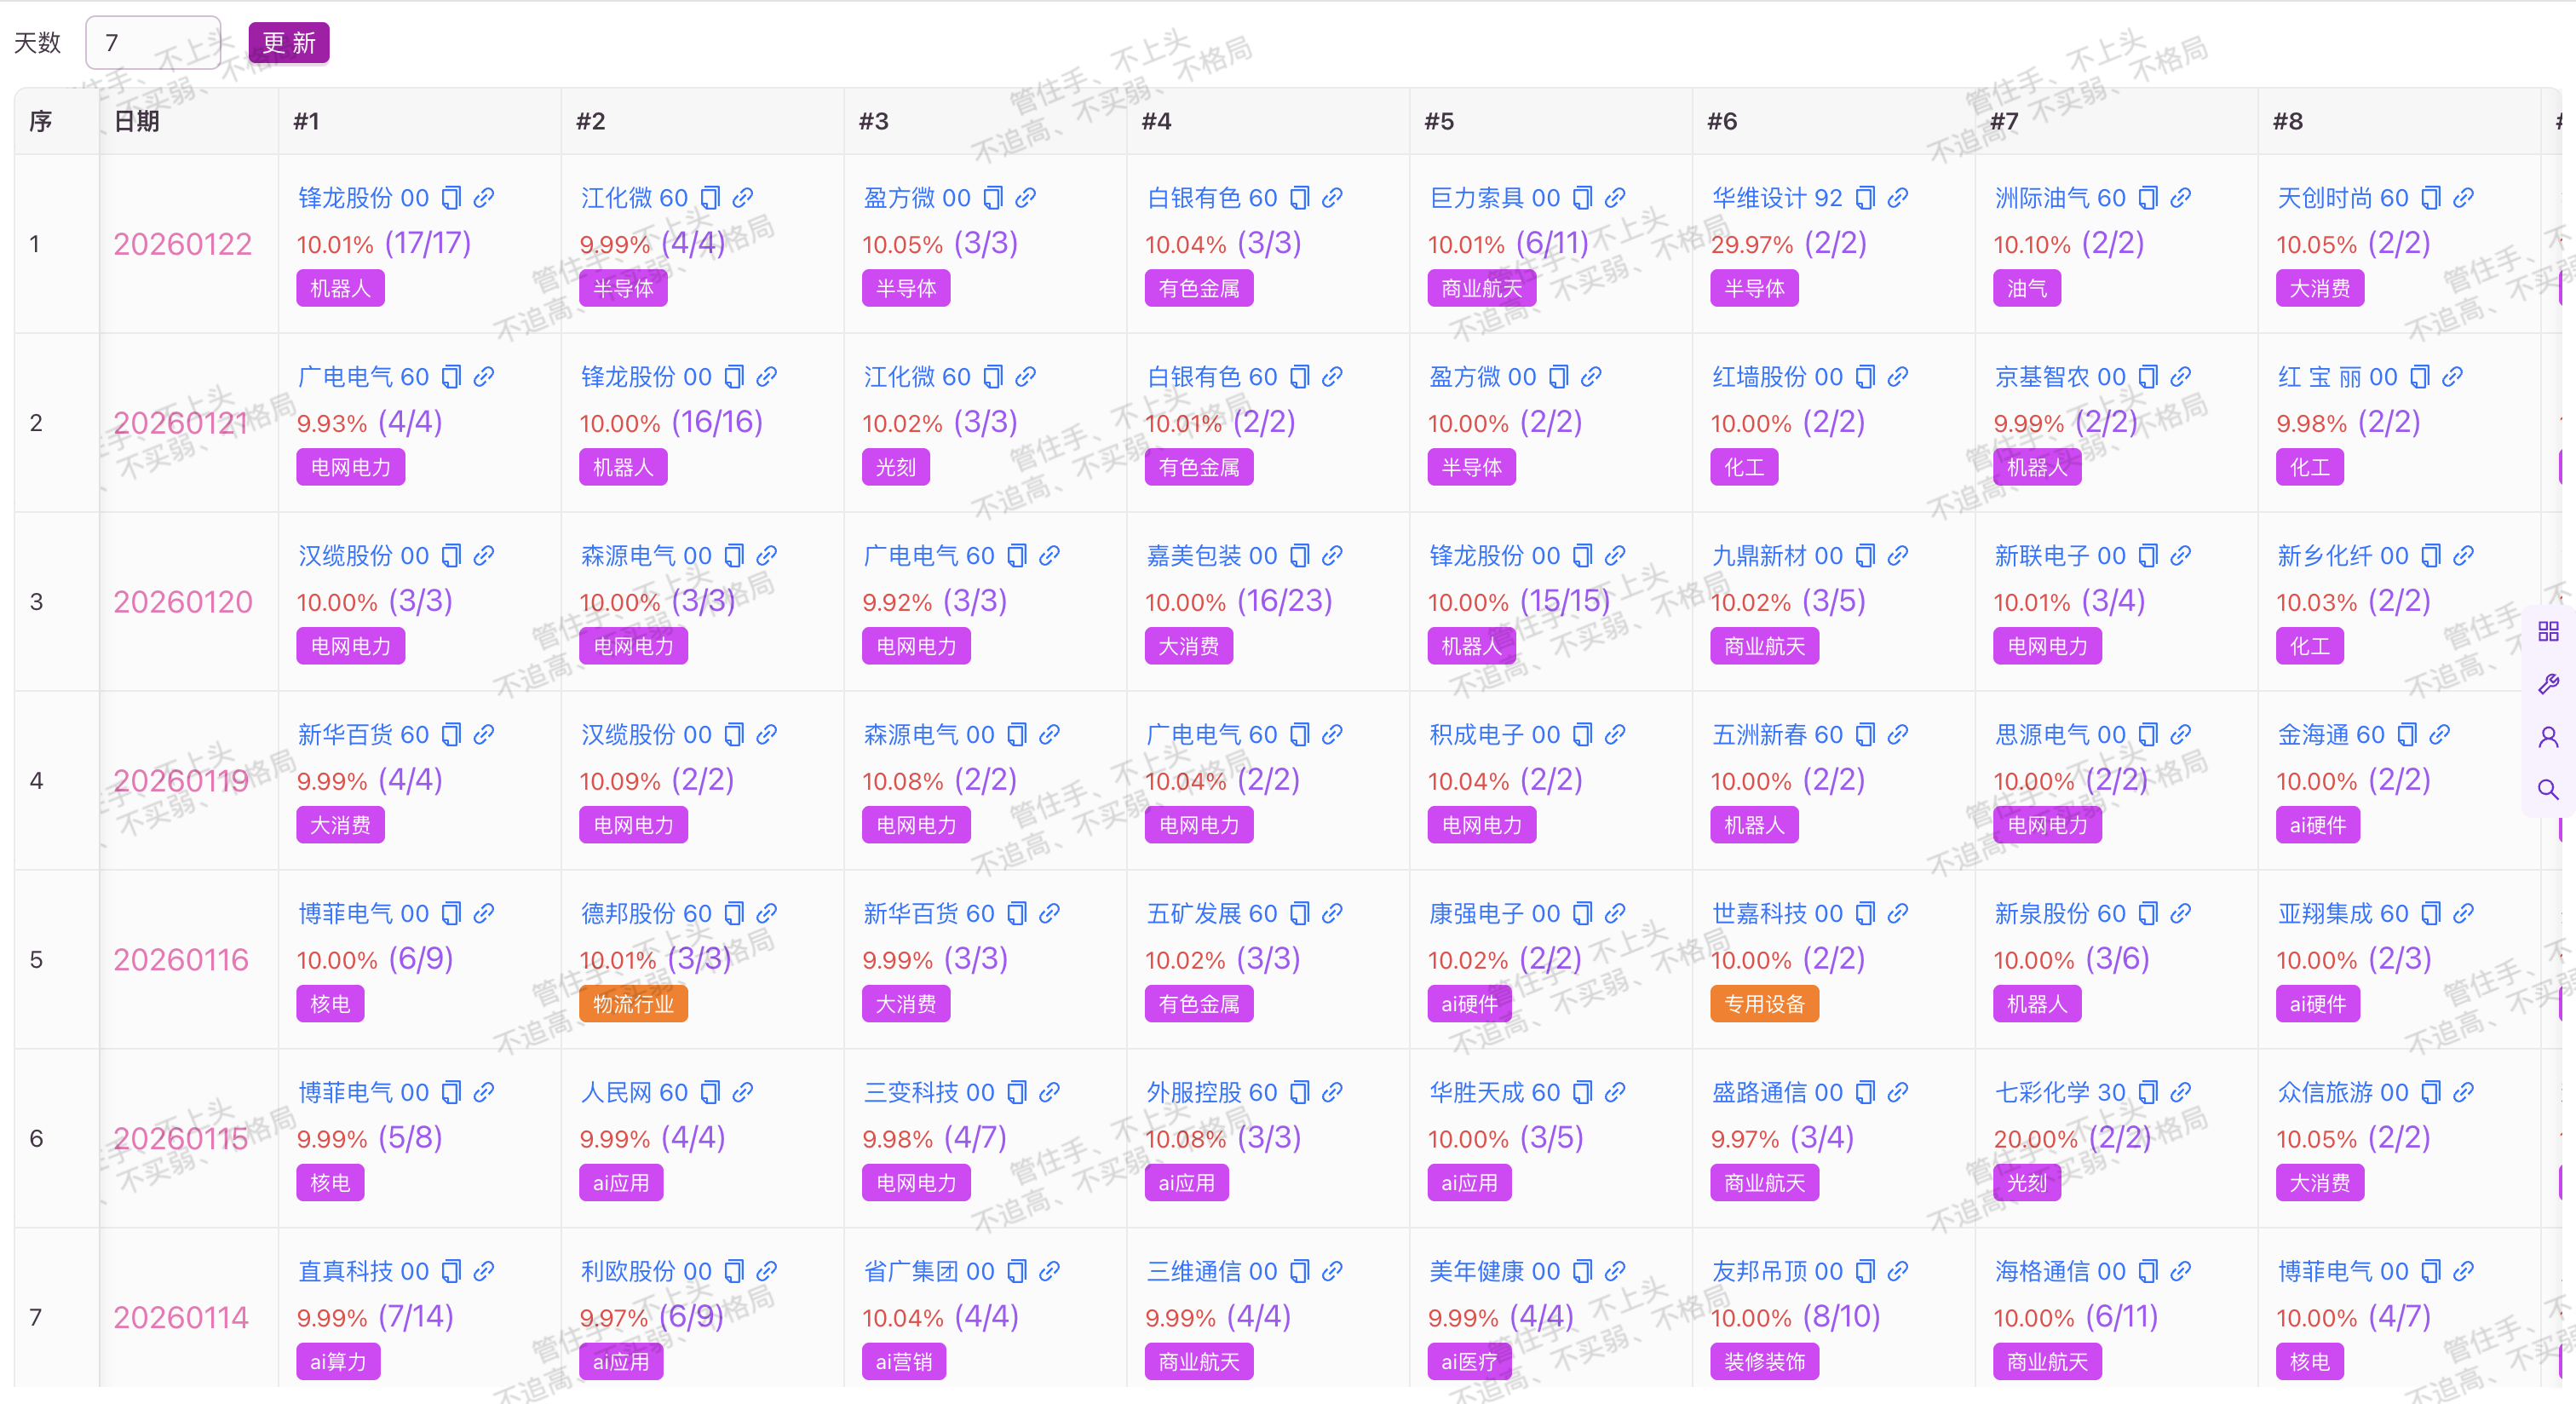2576x1404 pixels.
Task: Open the user profile icon in sidebar
Action: tap(2548, 737)
